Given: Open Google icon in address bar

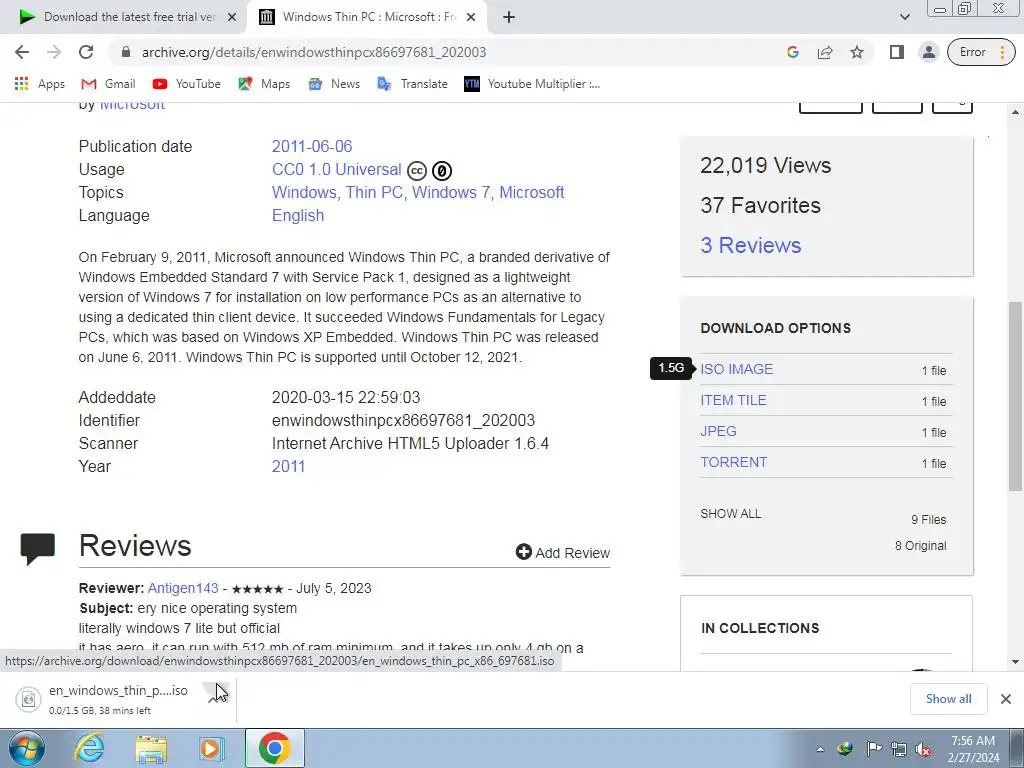Looking at the screenshot, I should click(793, 52).
